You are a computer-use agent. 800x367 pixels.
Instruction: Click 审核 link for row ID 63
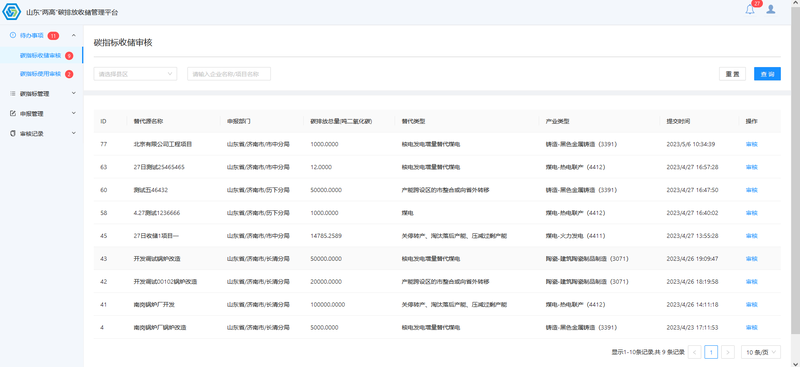[x=752, y=167]
